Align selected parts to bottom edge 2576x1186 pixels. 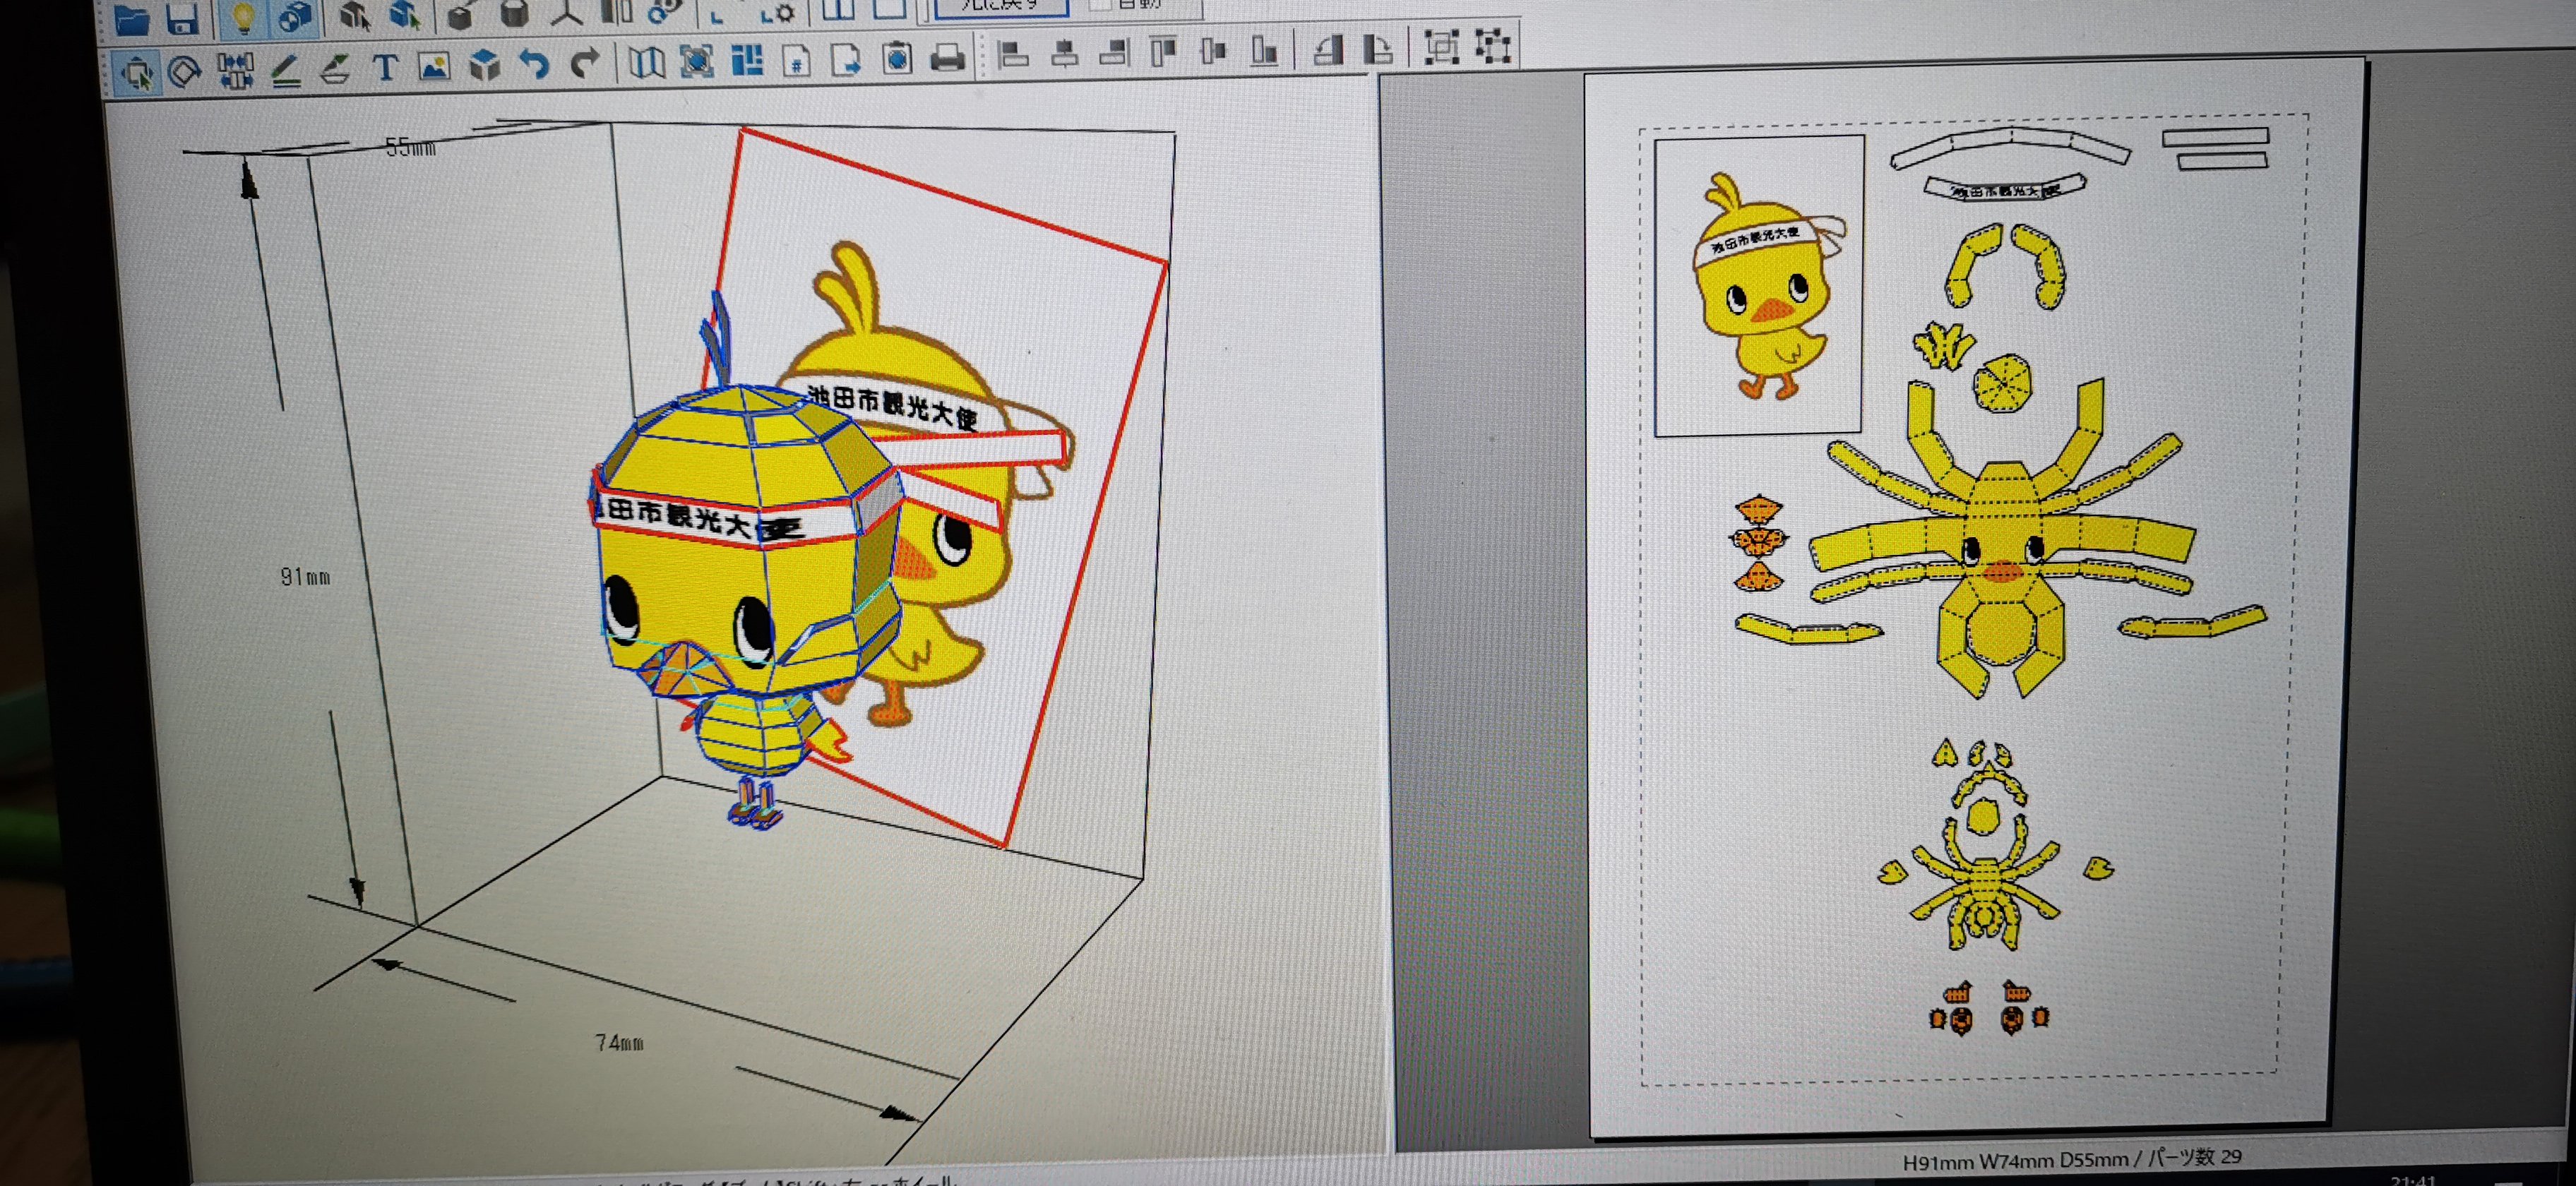pyautogui.click(x=1265, y=50)
